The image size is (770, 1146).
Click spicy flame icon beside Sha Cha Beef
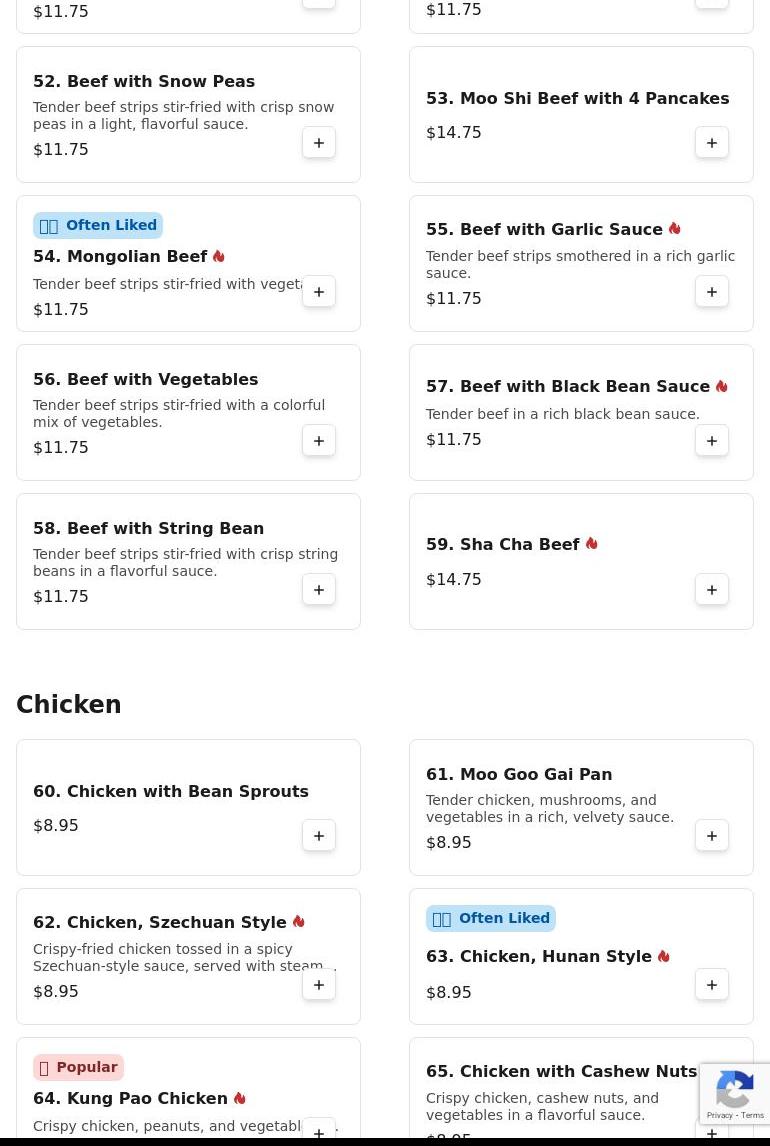[x=592, y=544]
